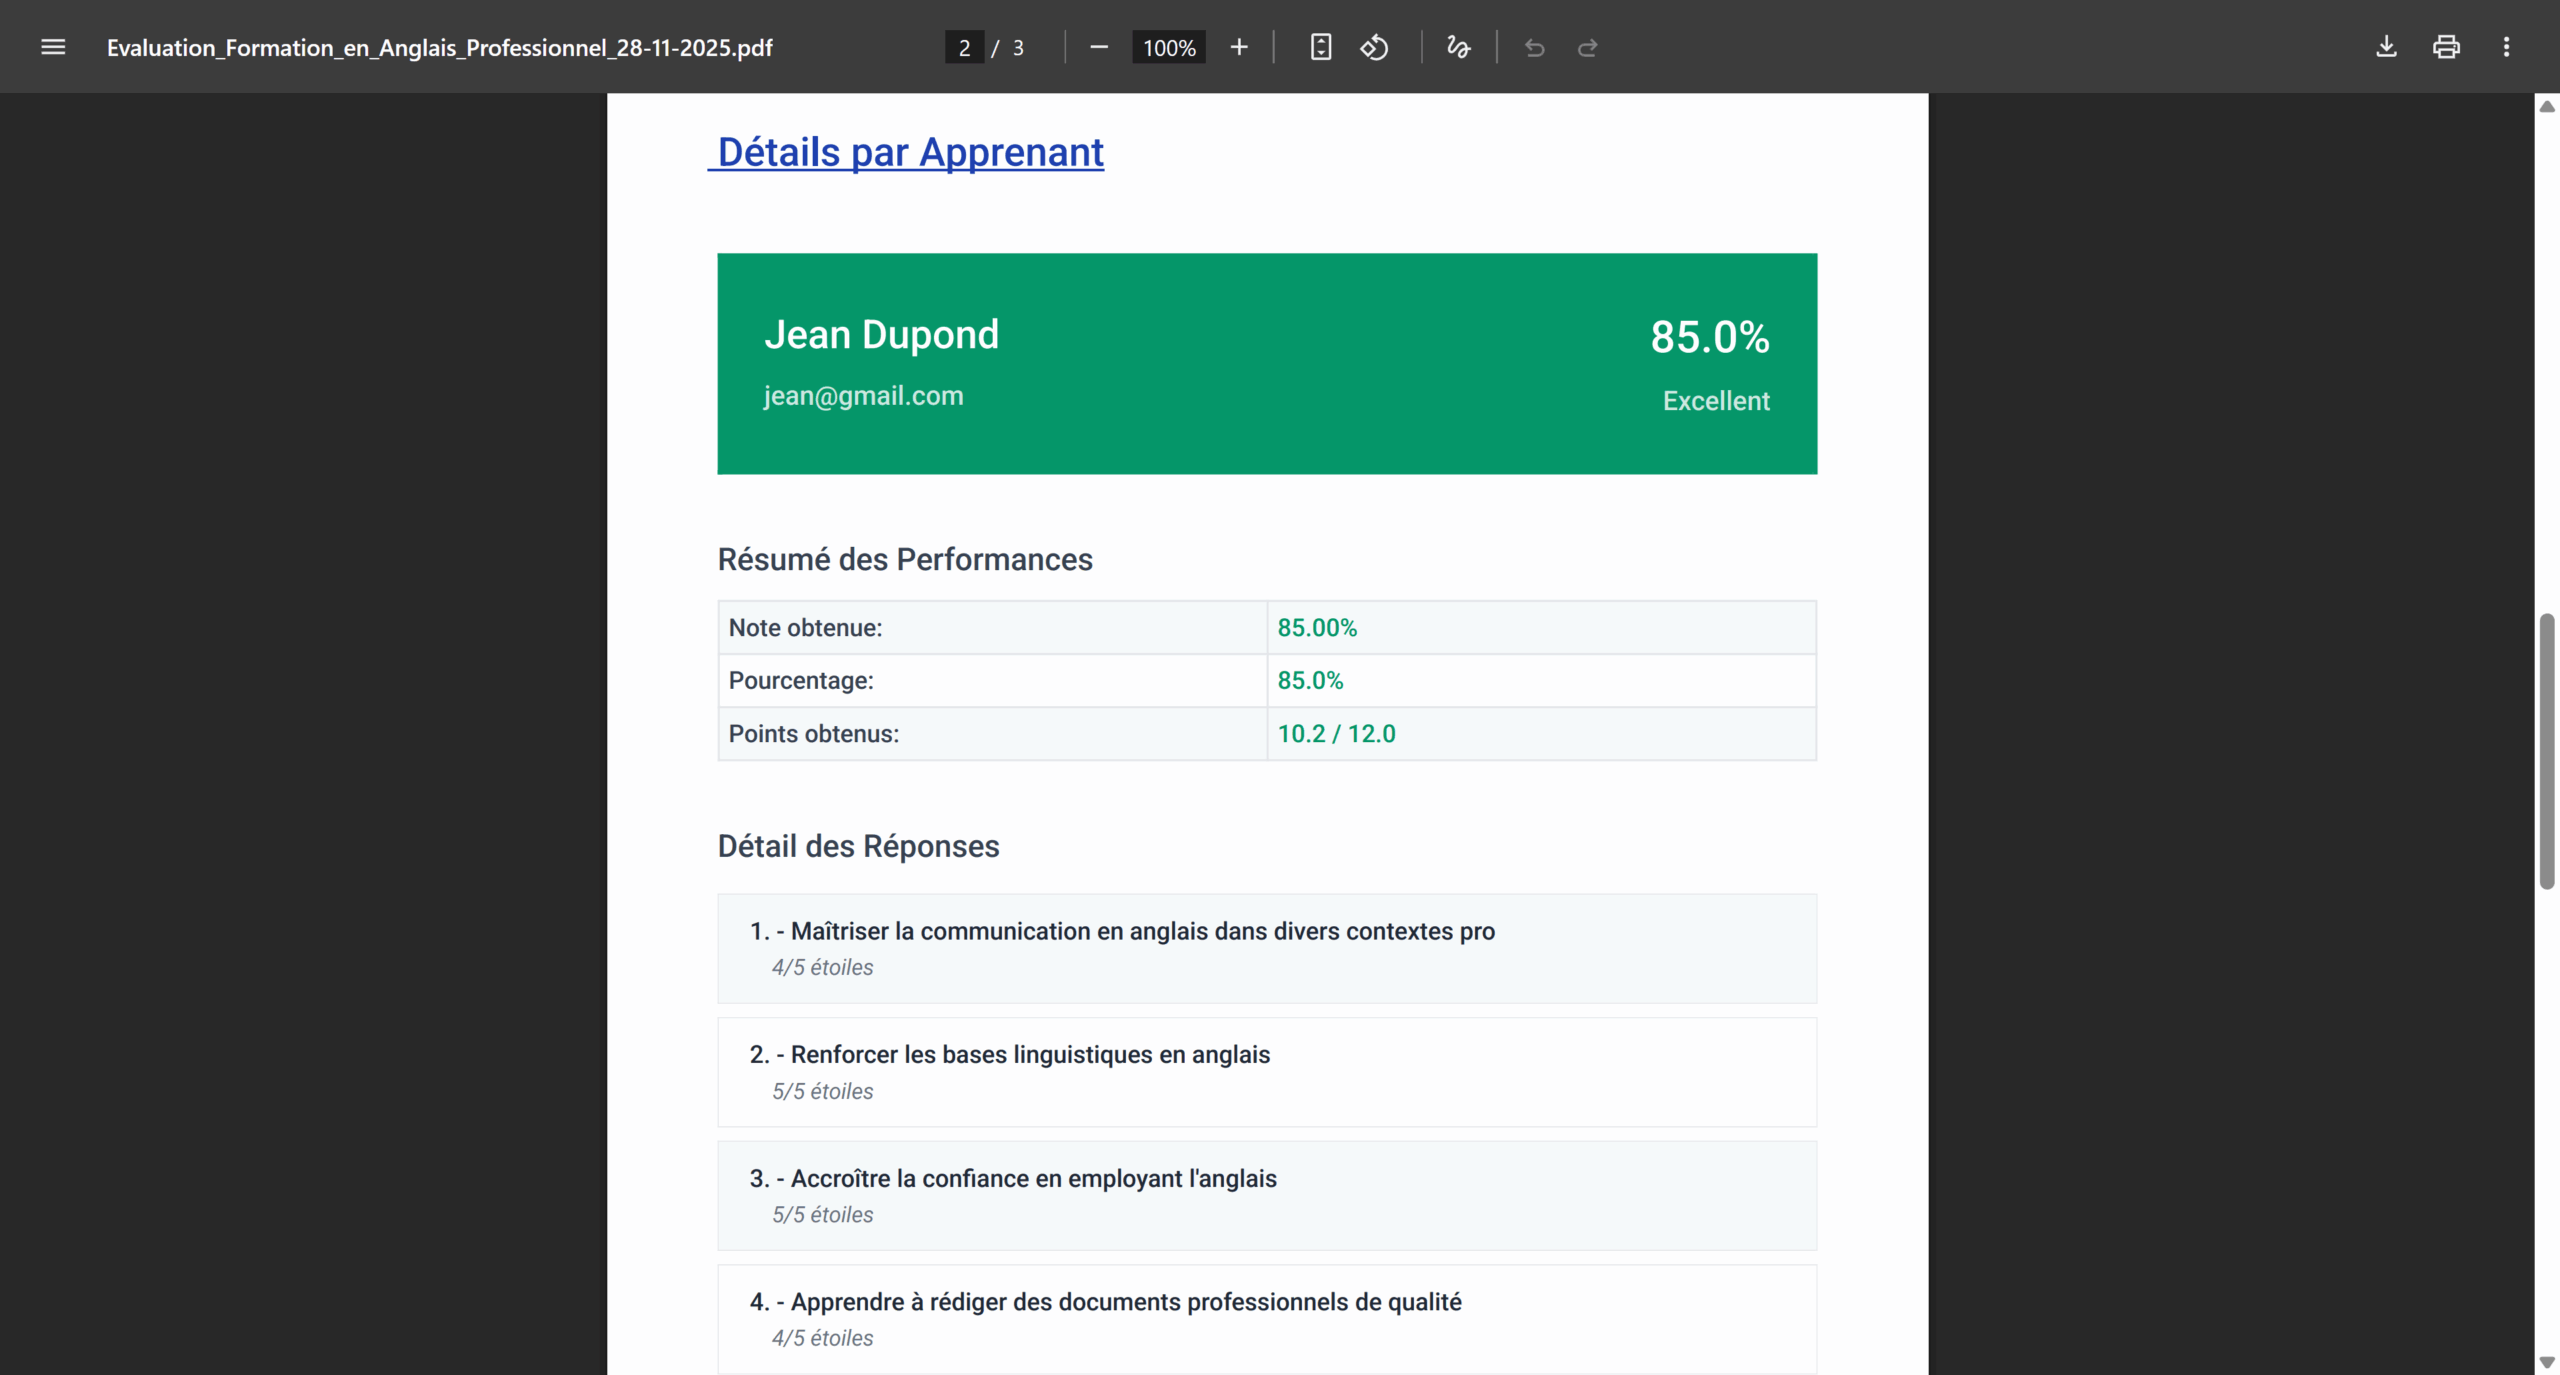2560x1375 pixels.
Task: Rotate the page counterclockwise
Action: pyautogui.click(x=1374, y=46)
